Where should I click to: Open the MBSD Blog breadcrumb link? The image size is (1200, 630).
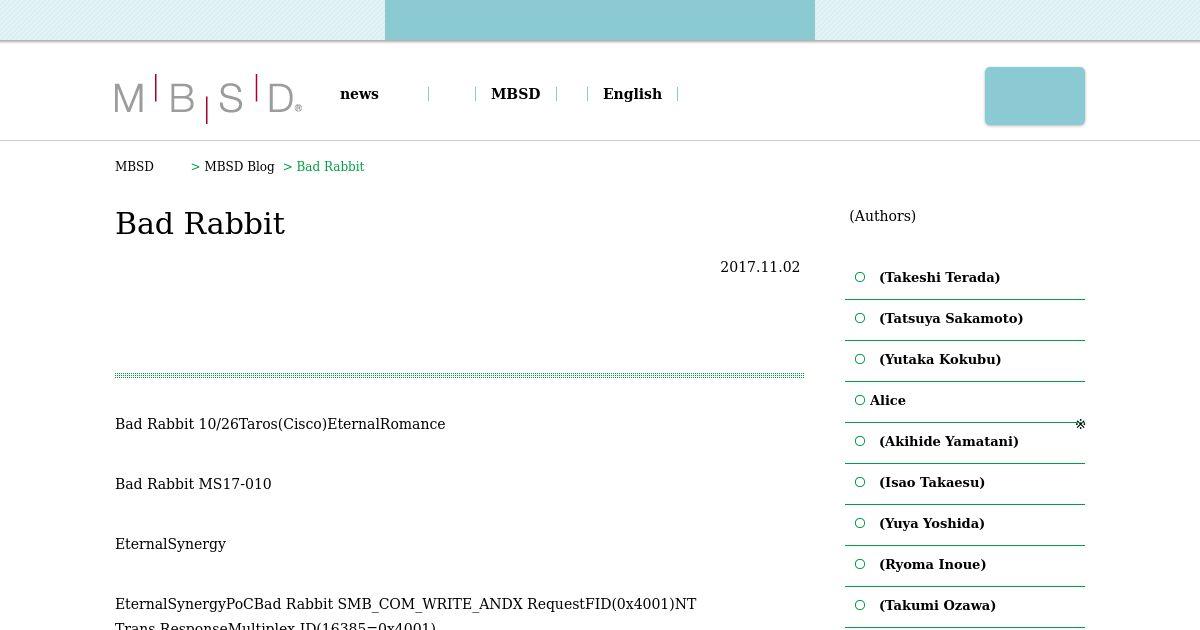click(239, 167)
